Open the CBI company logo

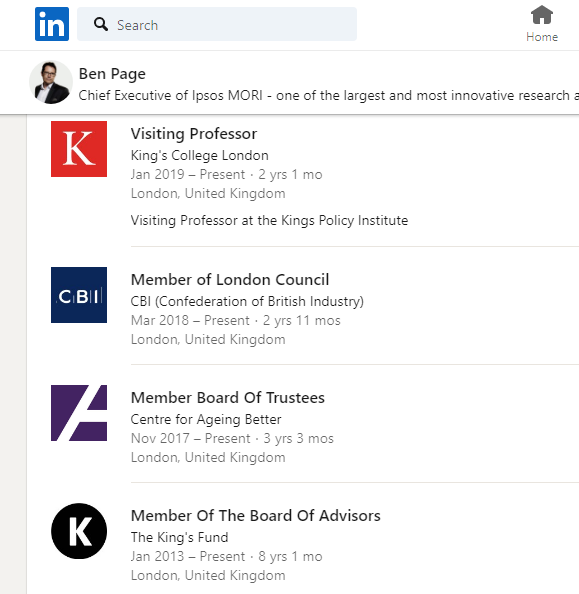(x=79, y=295)
